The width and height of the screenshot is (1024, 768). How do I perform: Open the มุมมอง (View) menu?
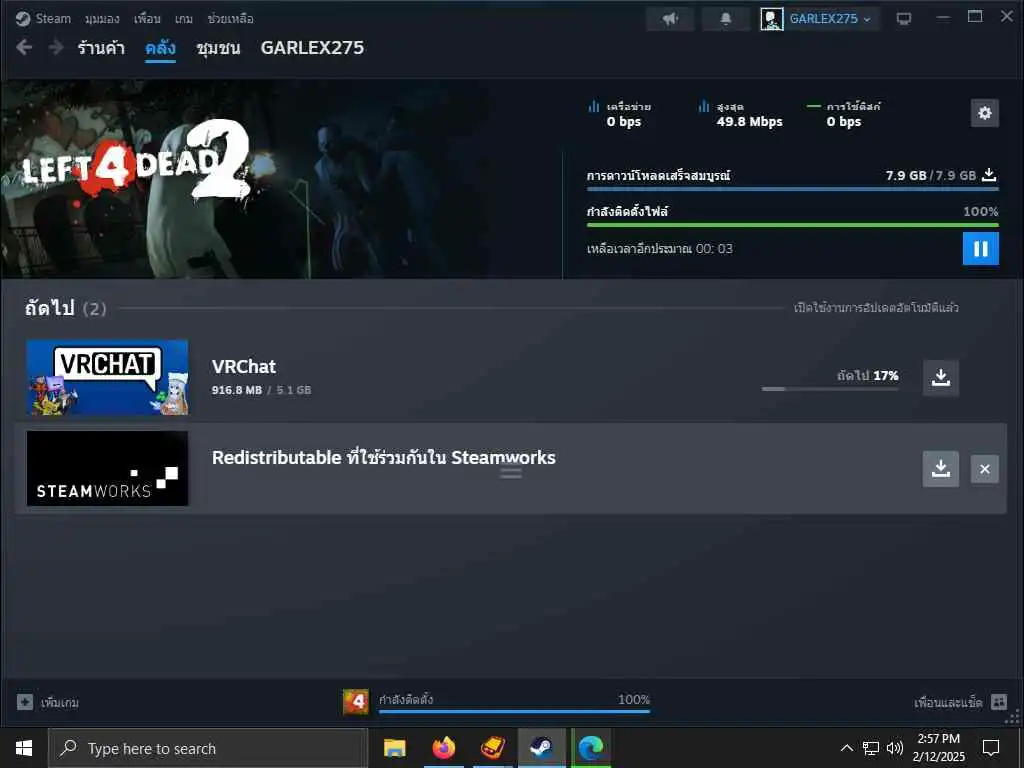pyautogui.click(x=102, y=18)
